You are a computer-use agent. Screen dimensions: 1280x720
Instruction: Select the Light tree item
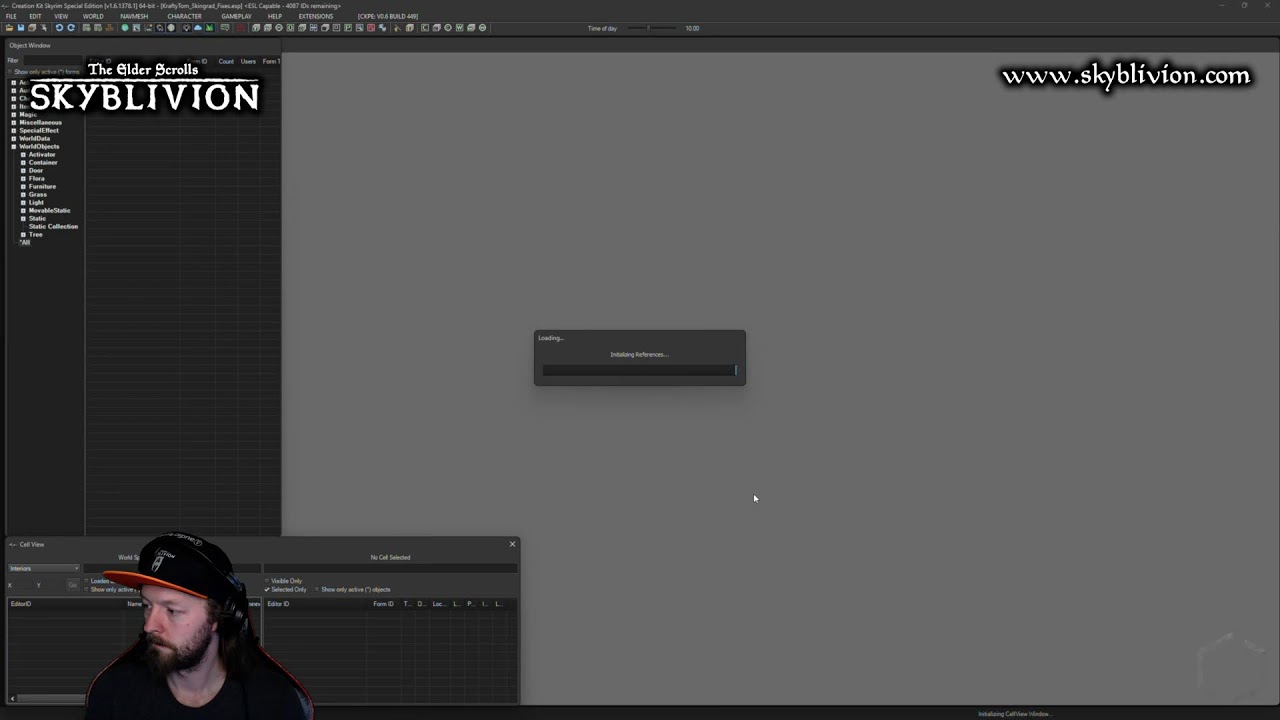coord(36,202)
